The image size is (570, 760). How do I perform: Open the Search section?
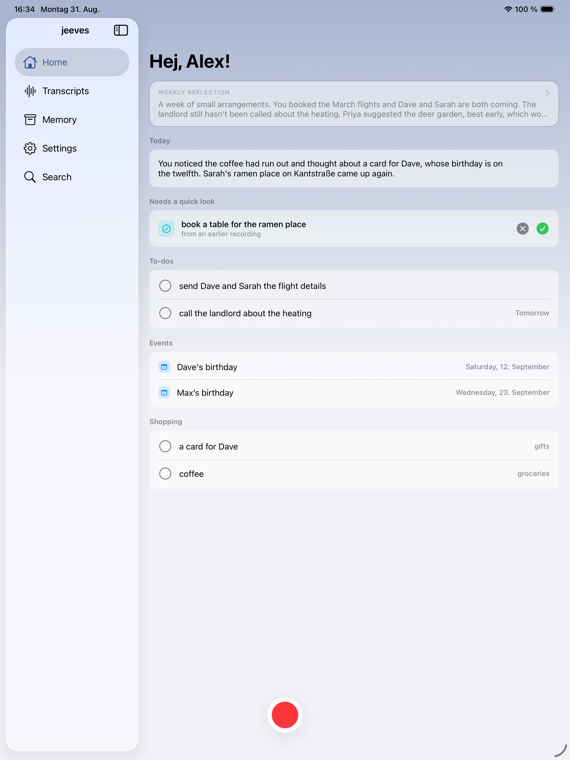click(72, 177)
